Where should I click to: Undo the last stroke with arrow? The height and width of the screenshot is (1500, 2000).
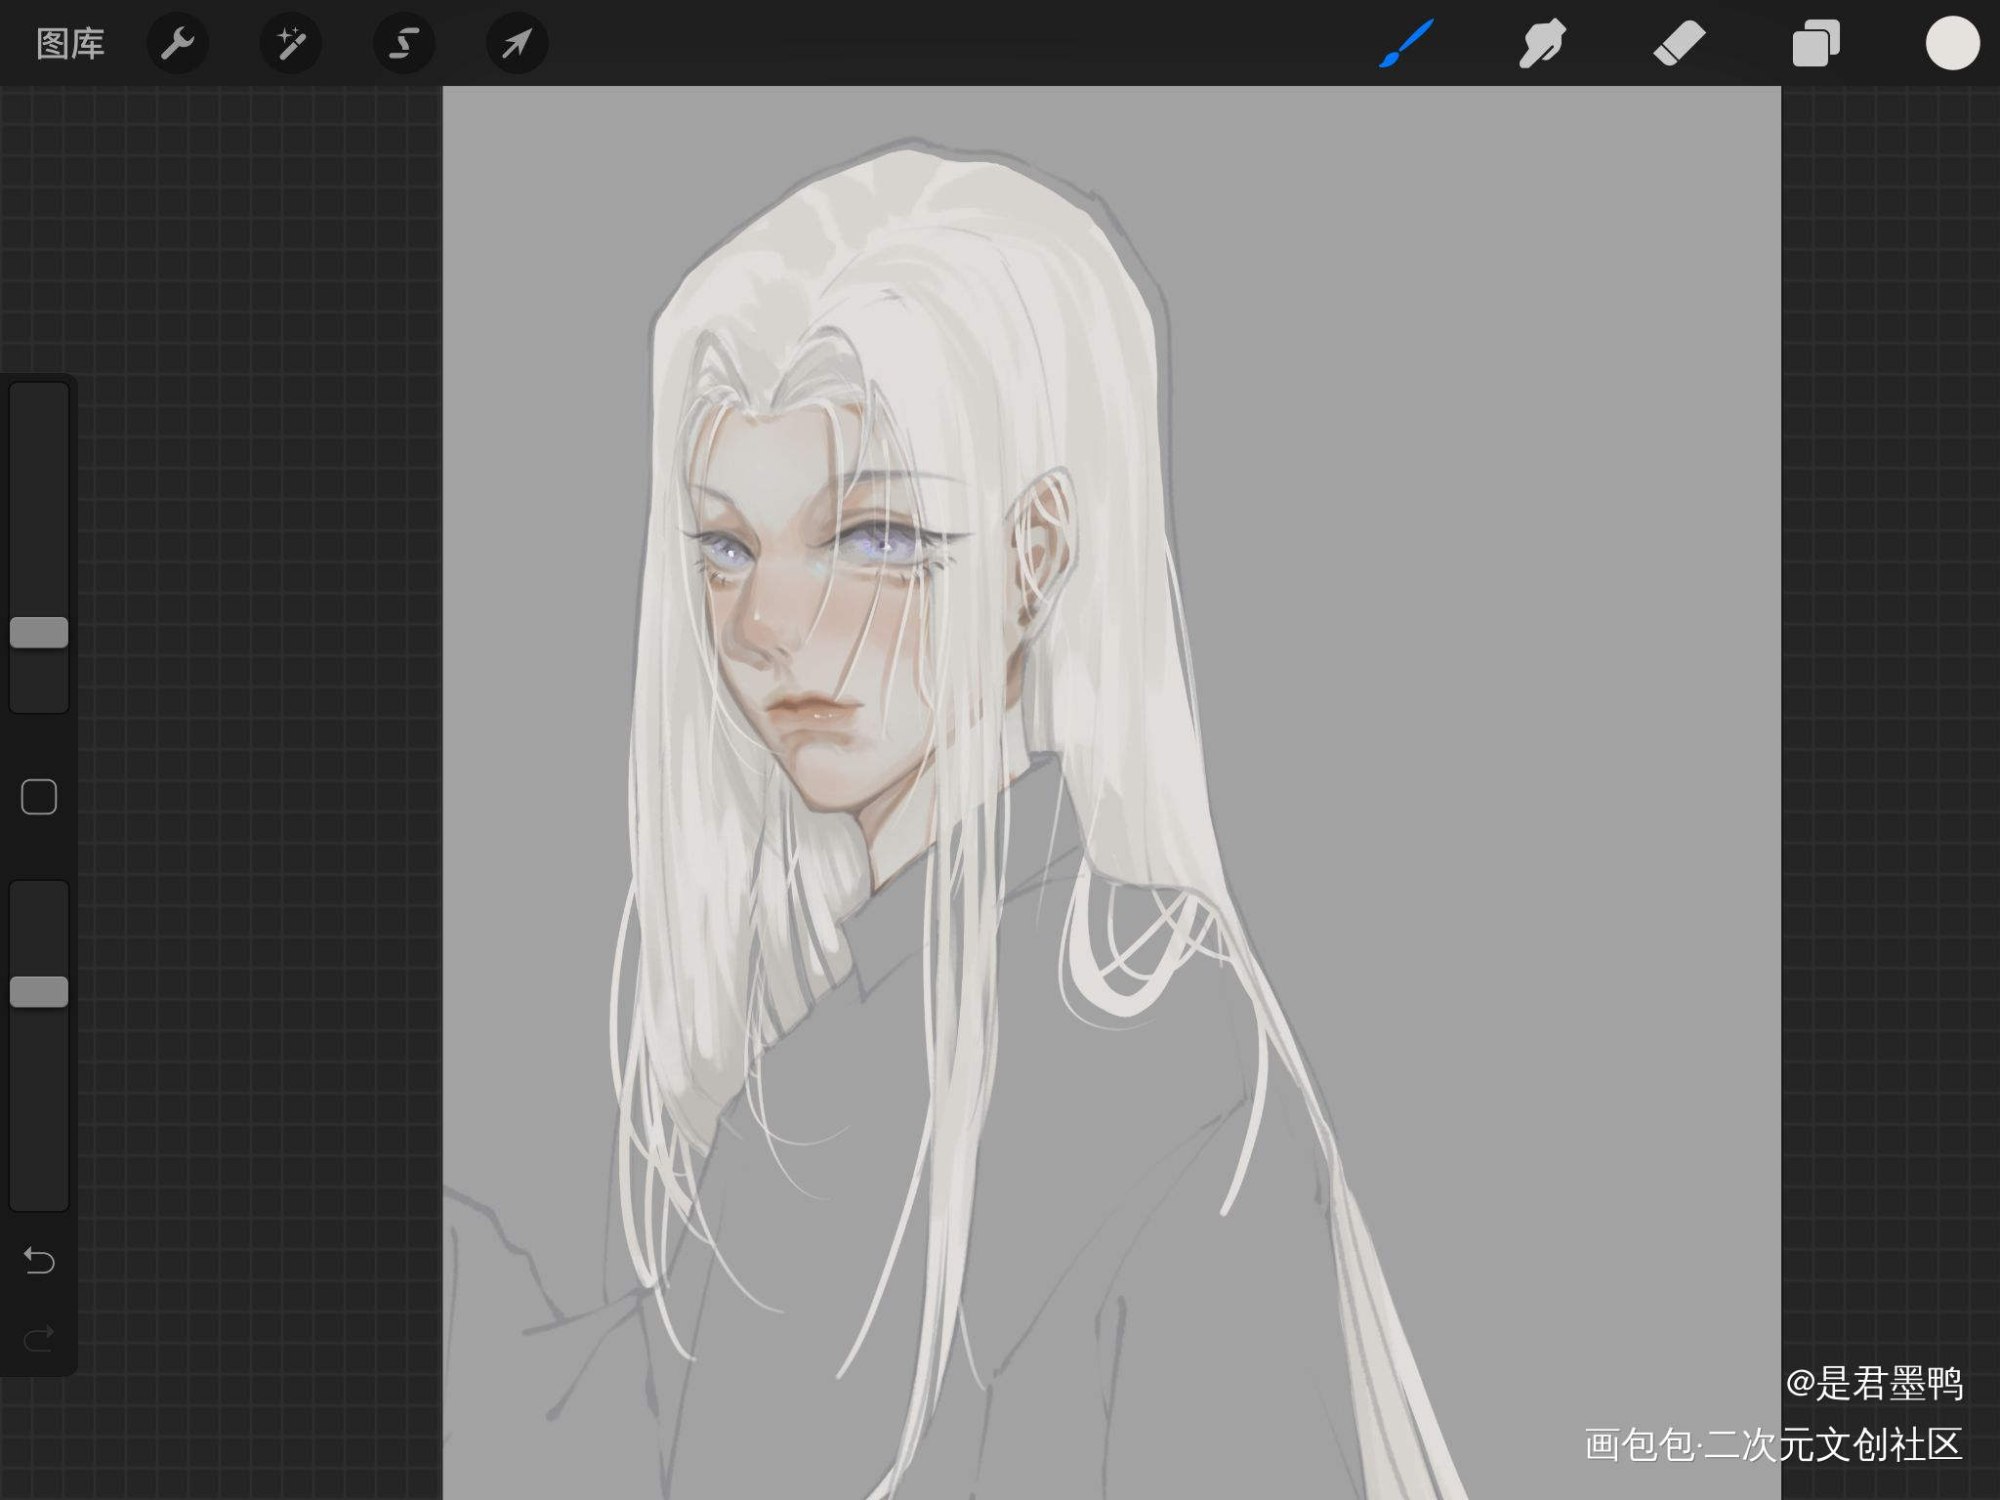pos(39,1261)
